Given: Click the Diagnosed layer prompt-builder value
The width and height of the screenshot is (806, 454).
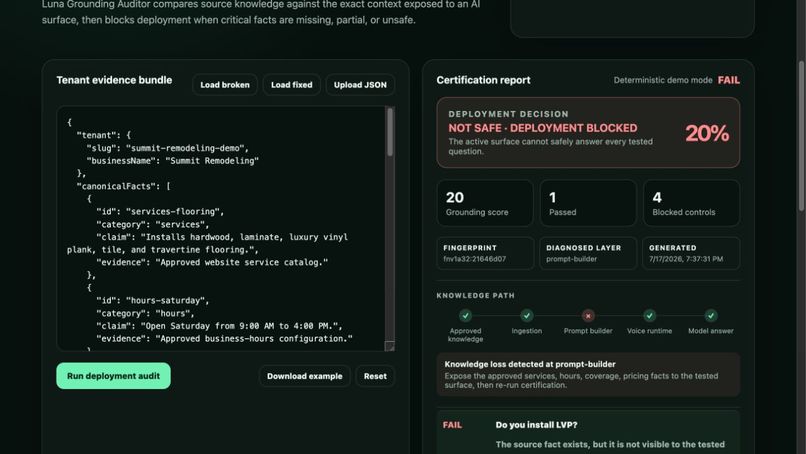Looking at the screenshot, I should pos(571,259).
